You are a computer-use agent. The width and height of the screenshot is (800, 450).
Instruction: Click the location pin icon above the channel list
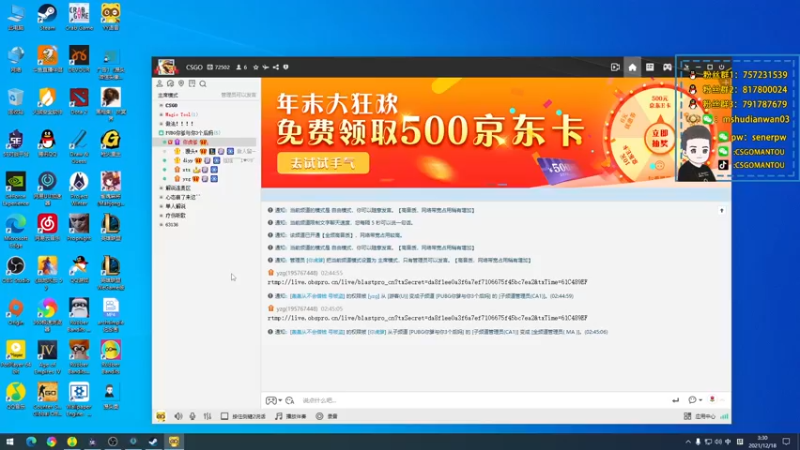tap(181, 83)
